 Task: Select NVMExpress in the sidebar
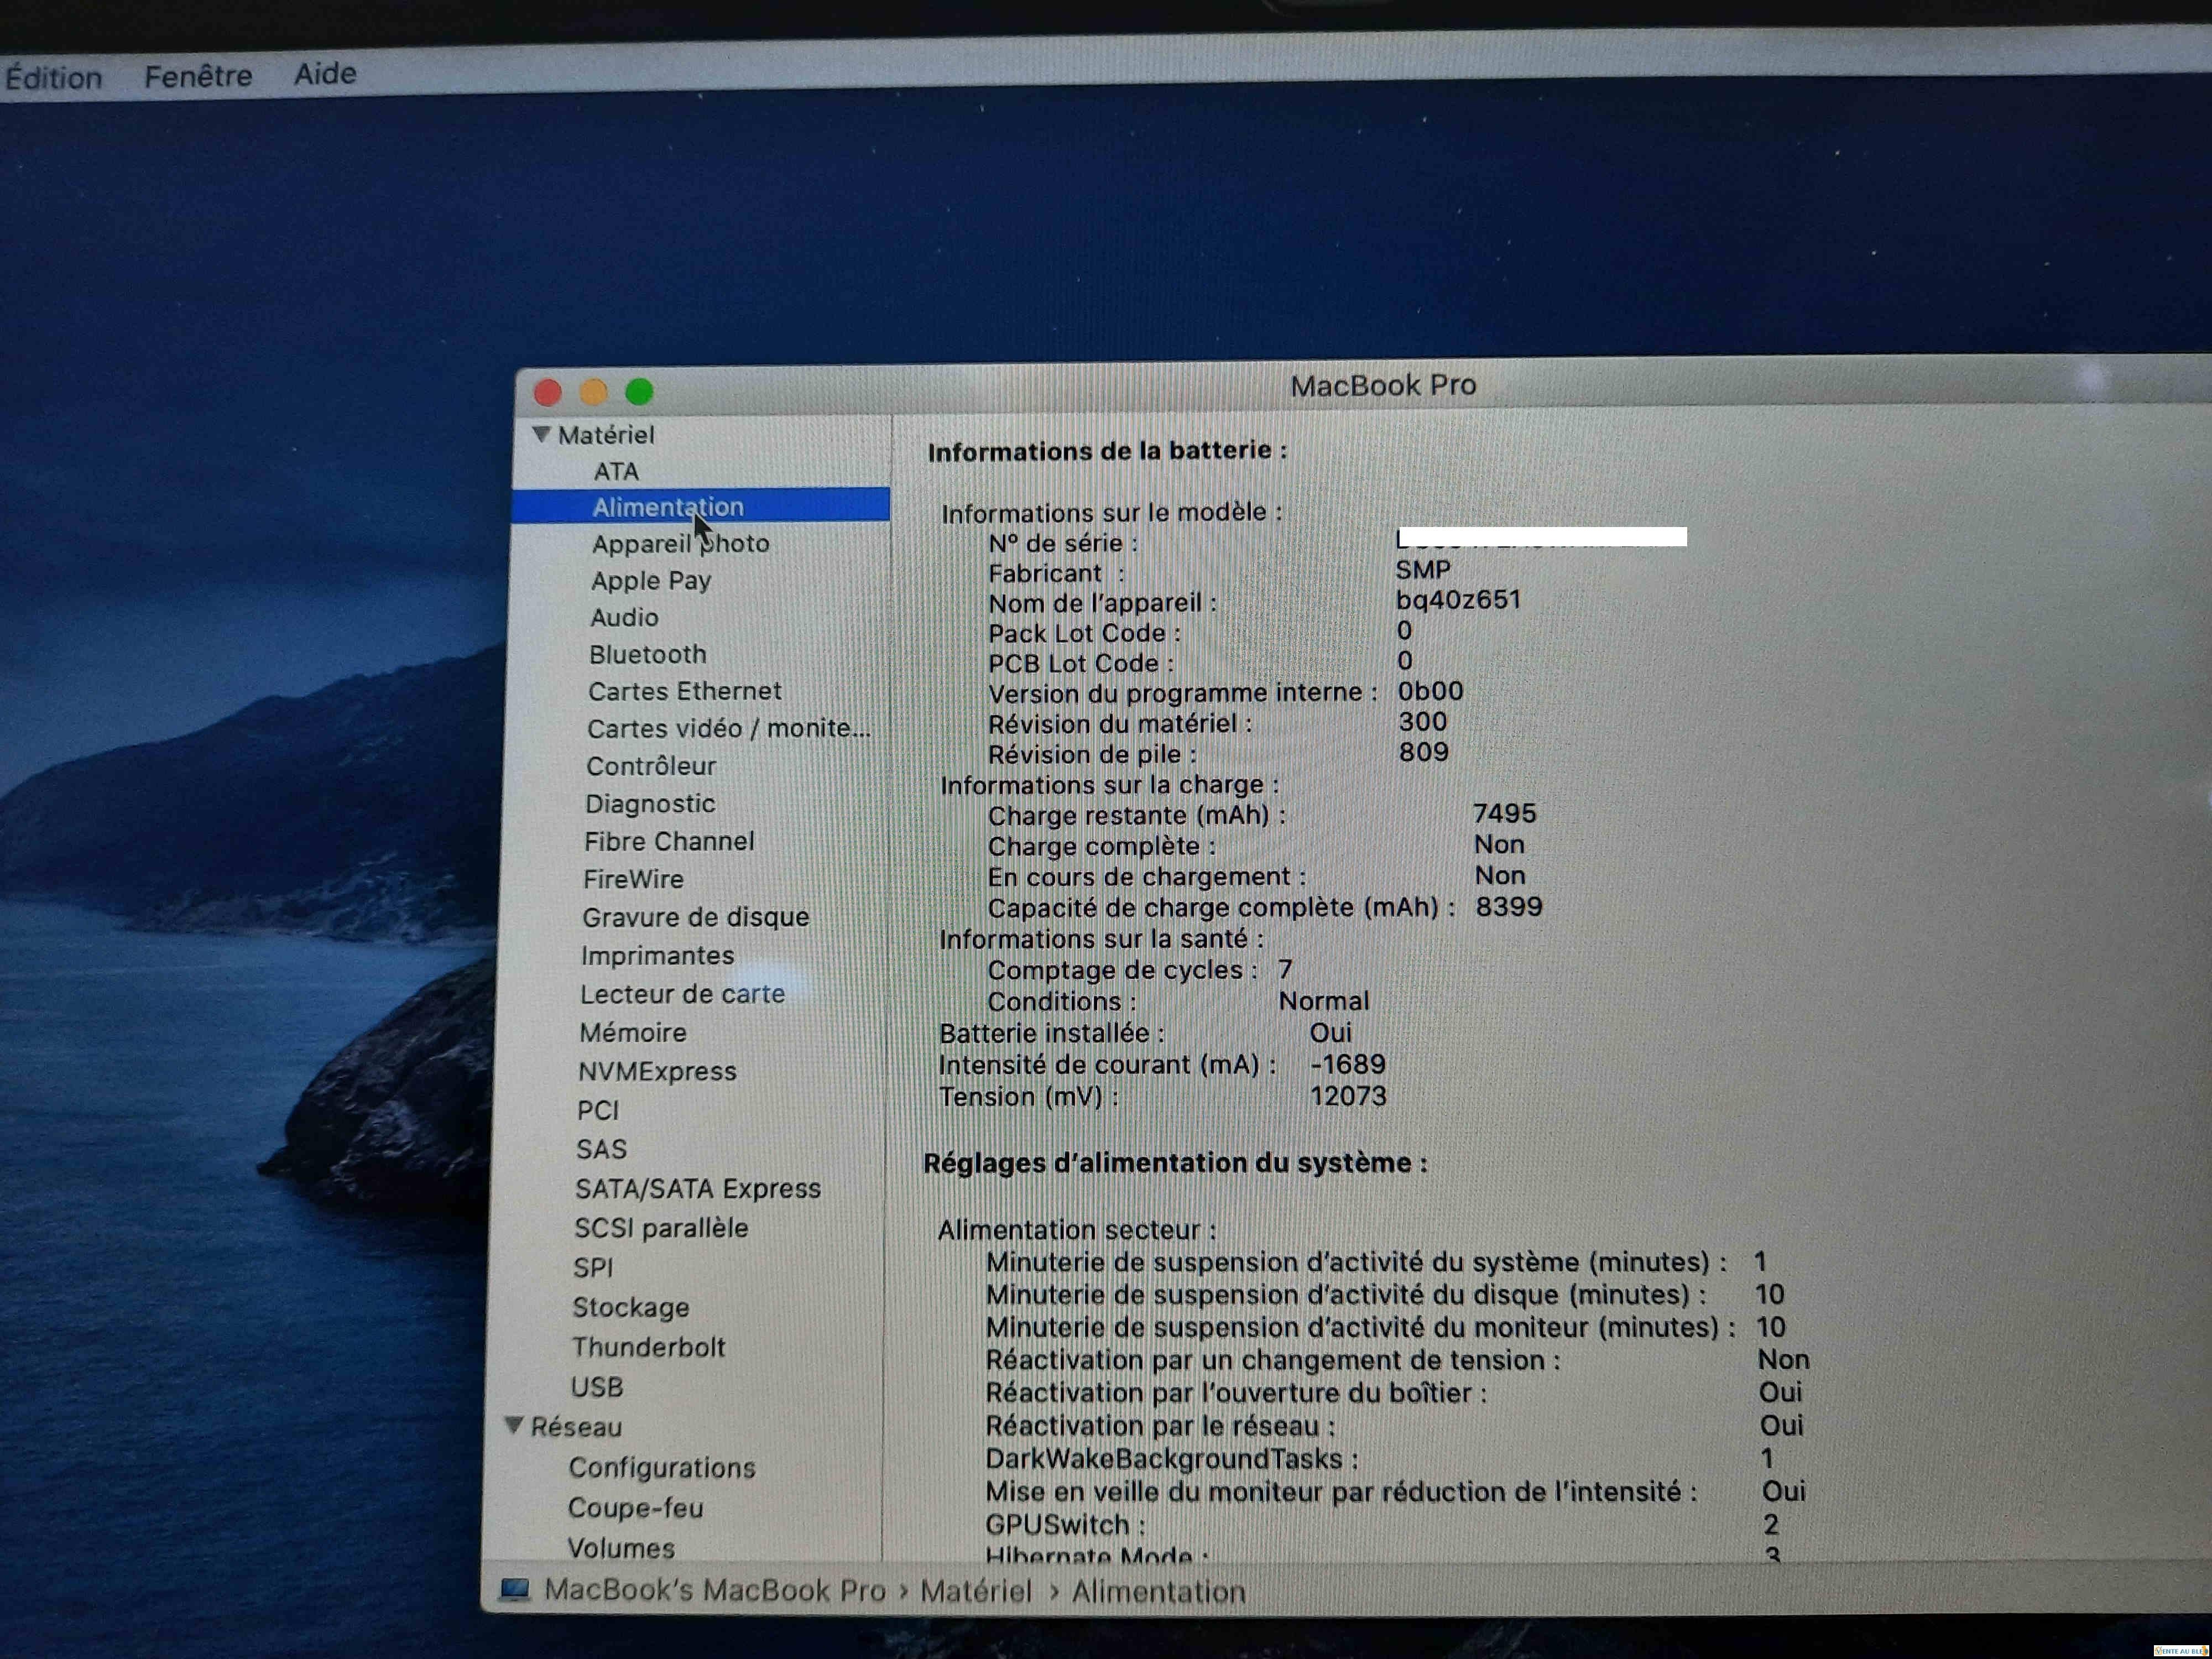657,1072
